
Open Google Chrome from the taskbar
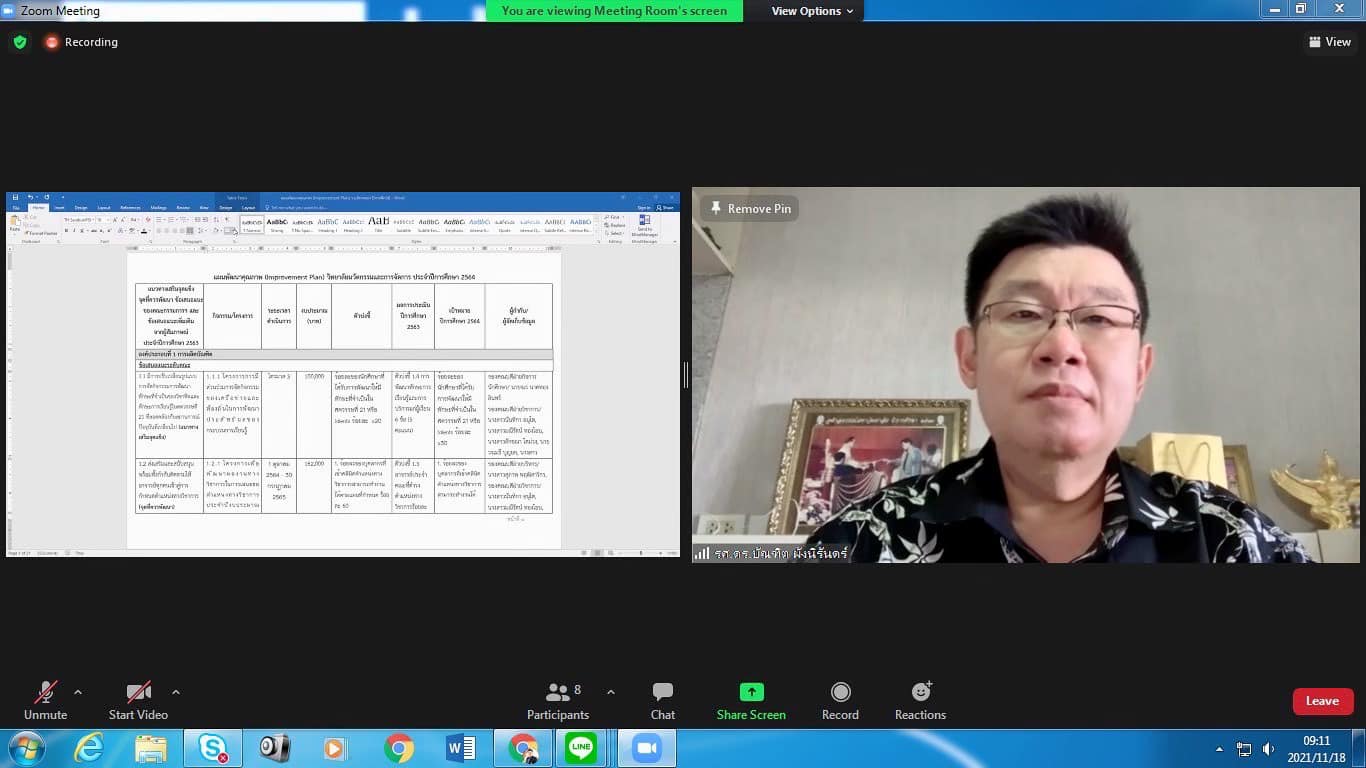(x=399, y=748)
